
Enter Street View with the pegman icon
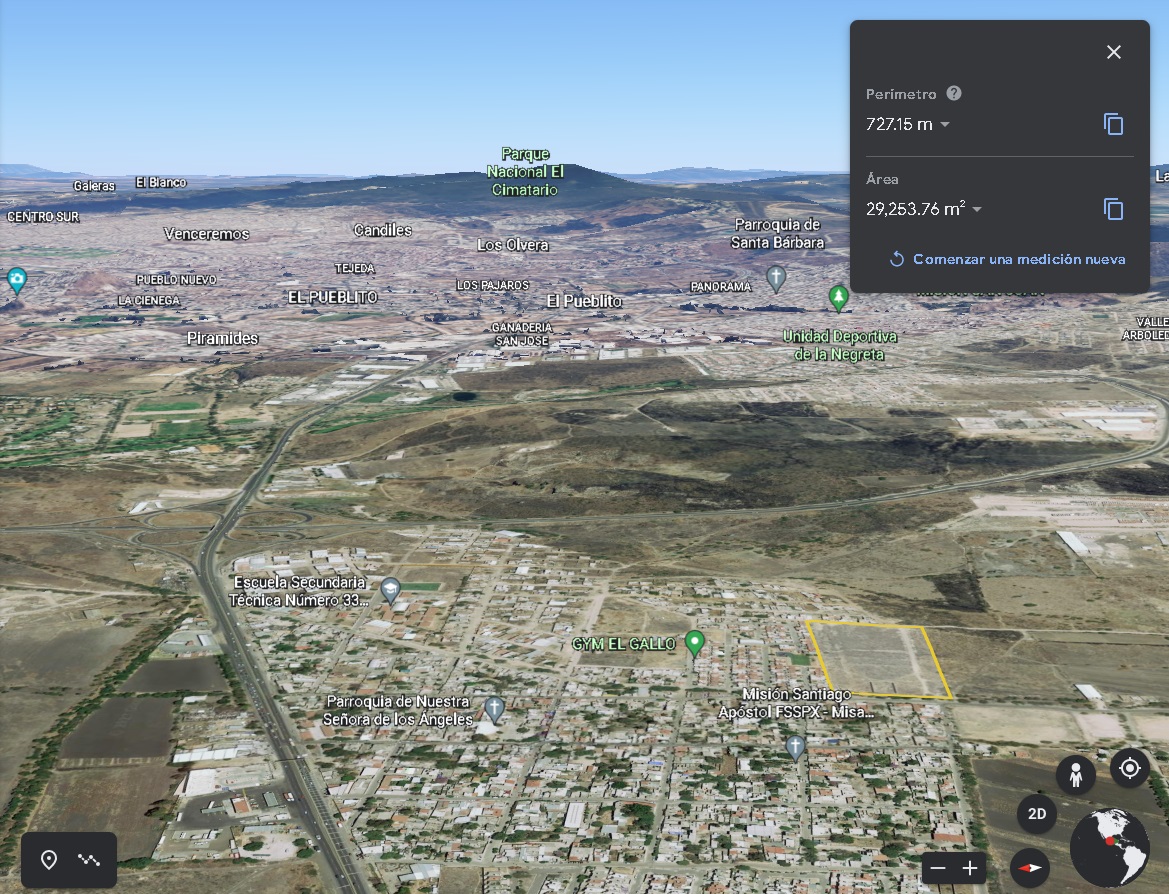point(1075,775)
